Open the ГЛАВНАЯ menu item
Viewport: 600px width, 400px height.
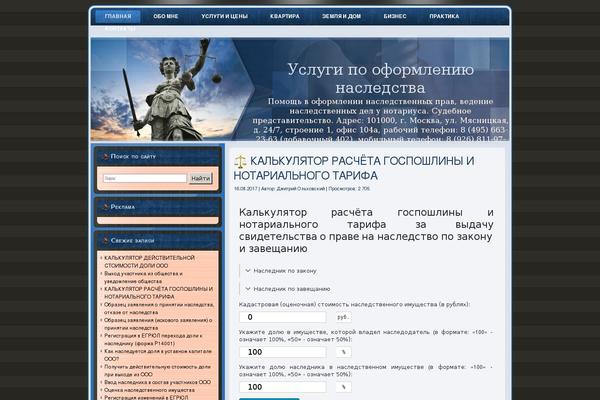pos(118,16)
